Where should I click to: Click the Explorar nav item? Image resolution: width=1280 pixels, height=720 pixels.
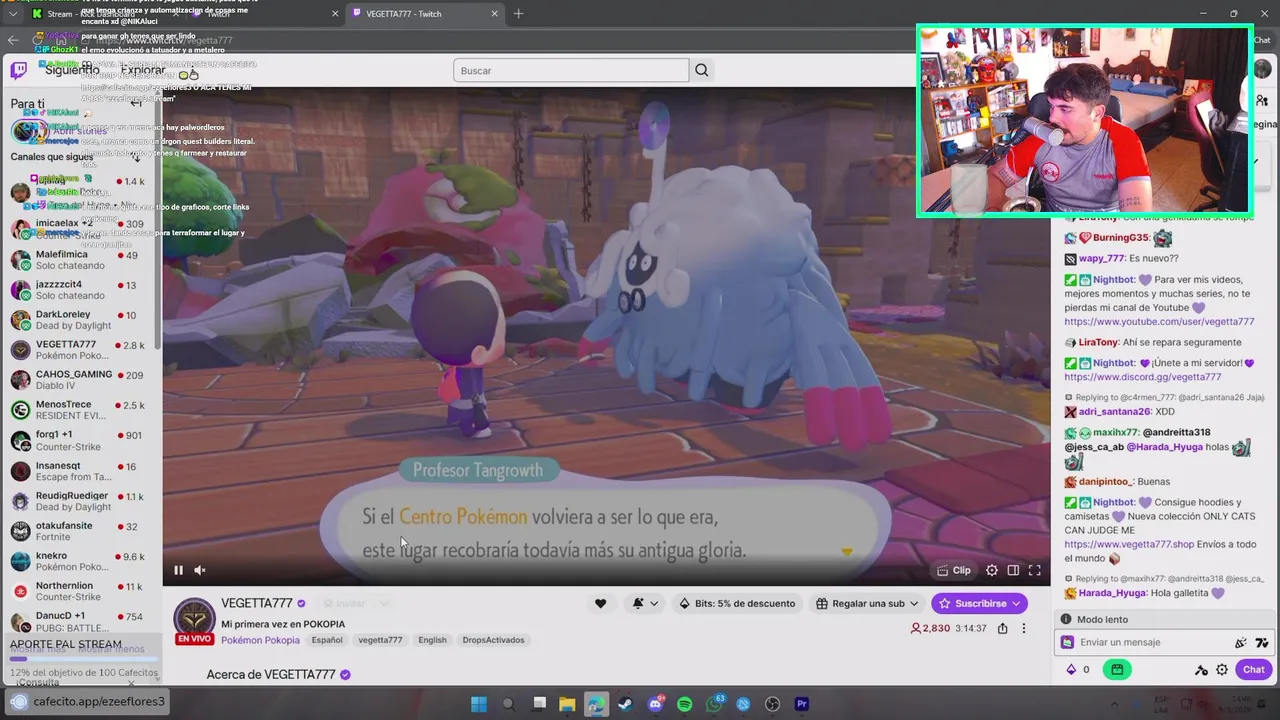pyautogui.click(x=143, y=70)
